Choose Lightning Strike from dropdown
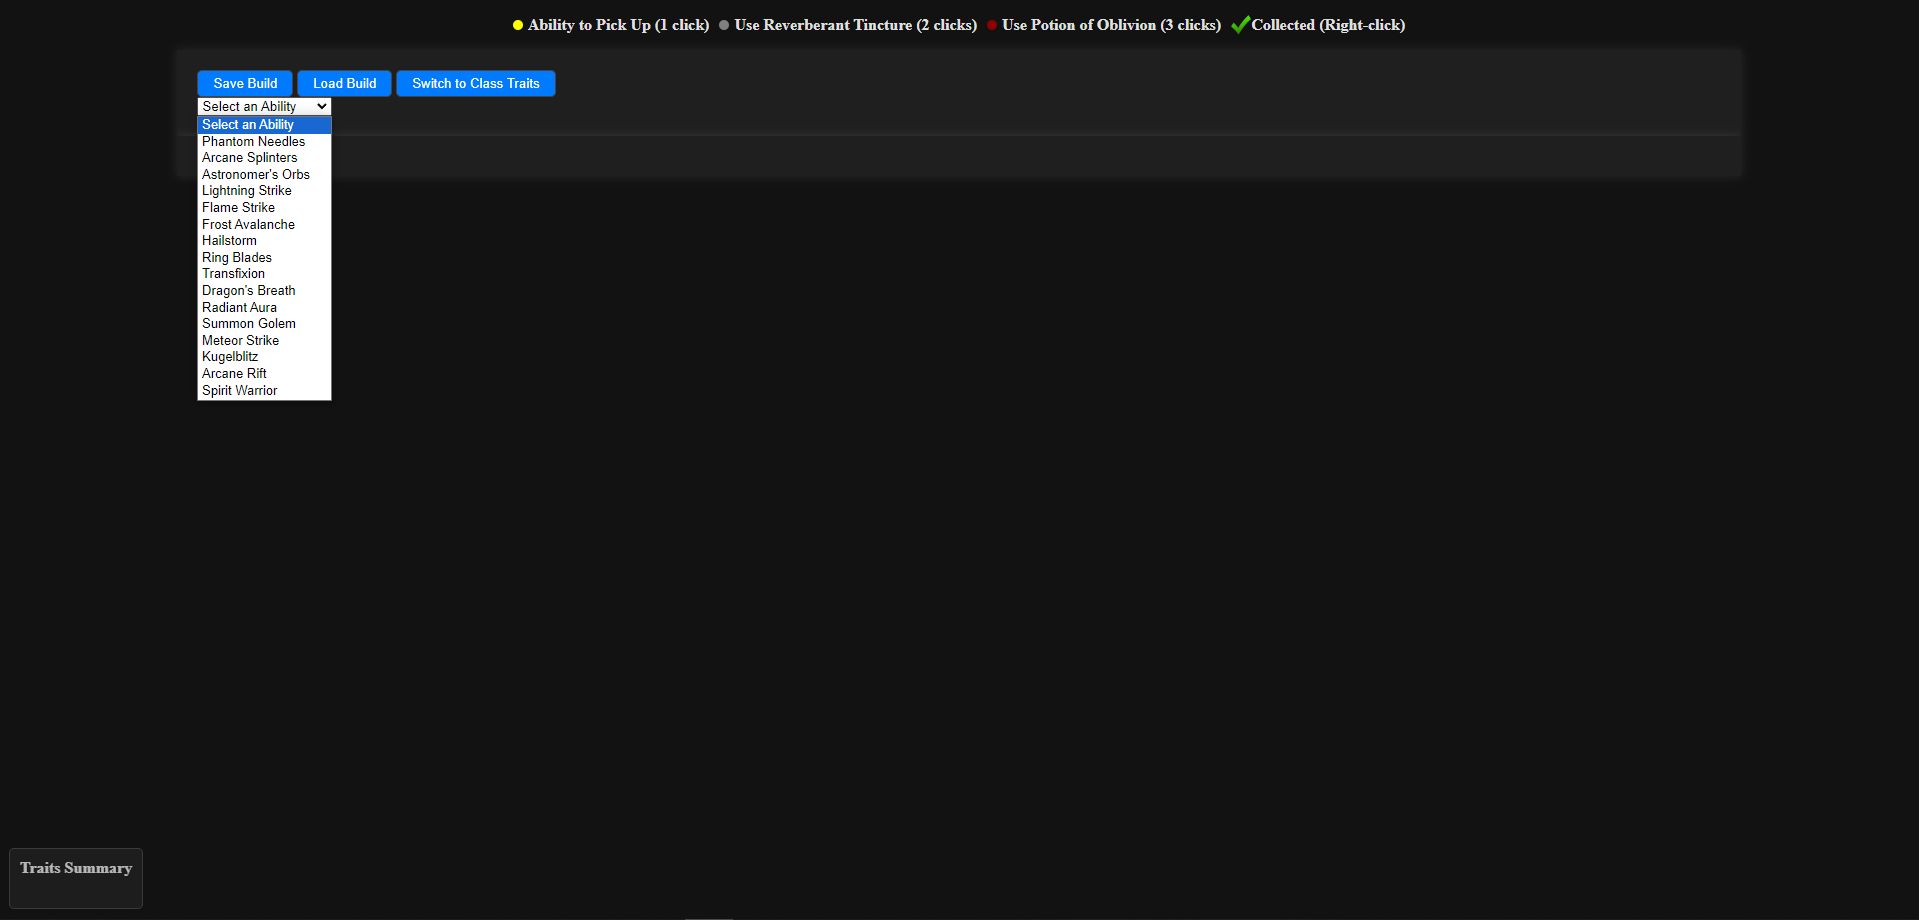This screenshot has width=1919, height=920. 264,191
